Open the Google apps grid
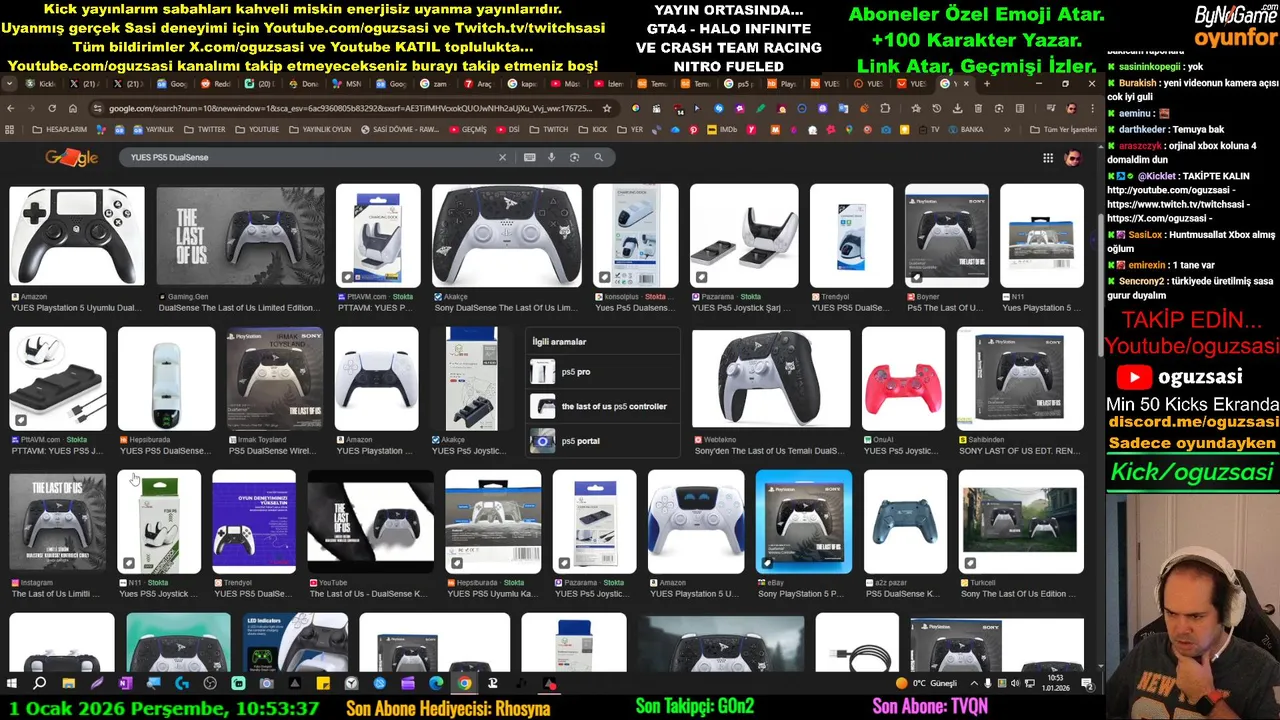Image resolution: width=1280 pixels, height=720 pixels. (x=1047, y=158)
